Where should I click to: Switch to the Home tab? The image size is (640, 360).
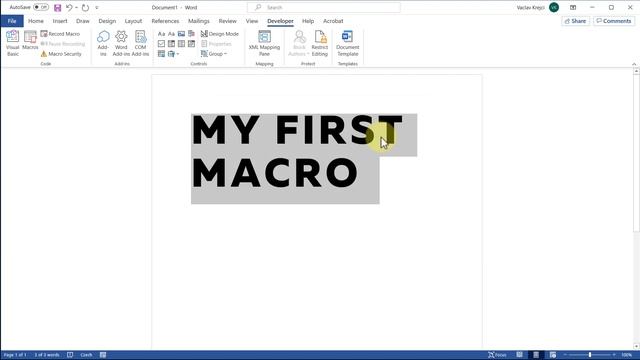36,21
